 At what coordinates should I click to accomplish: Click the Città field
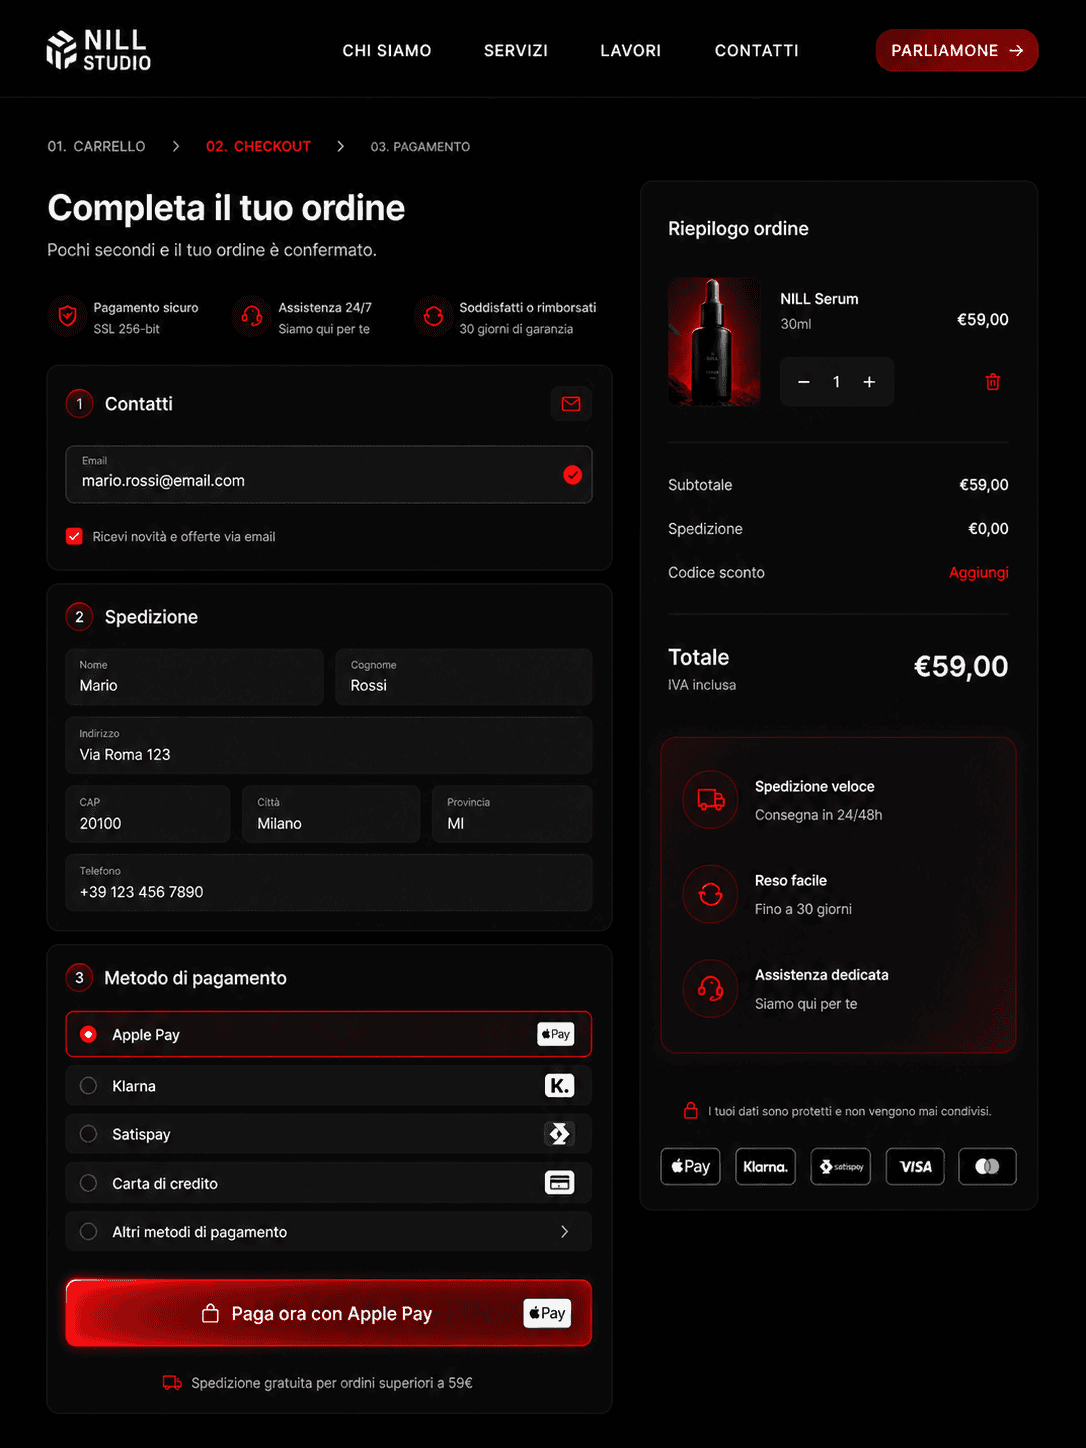(x=331, y=814)
